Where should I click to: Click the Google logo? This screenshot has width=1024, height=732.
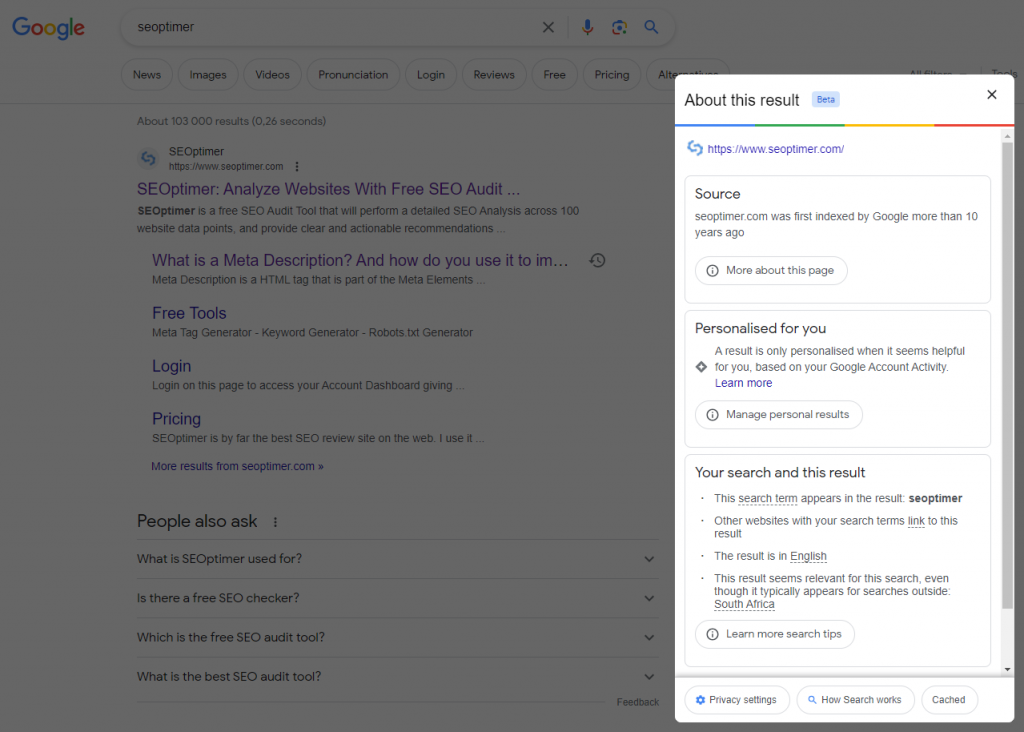coord(48,28)
